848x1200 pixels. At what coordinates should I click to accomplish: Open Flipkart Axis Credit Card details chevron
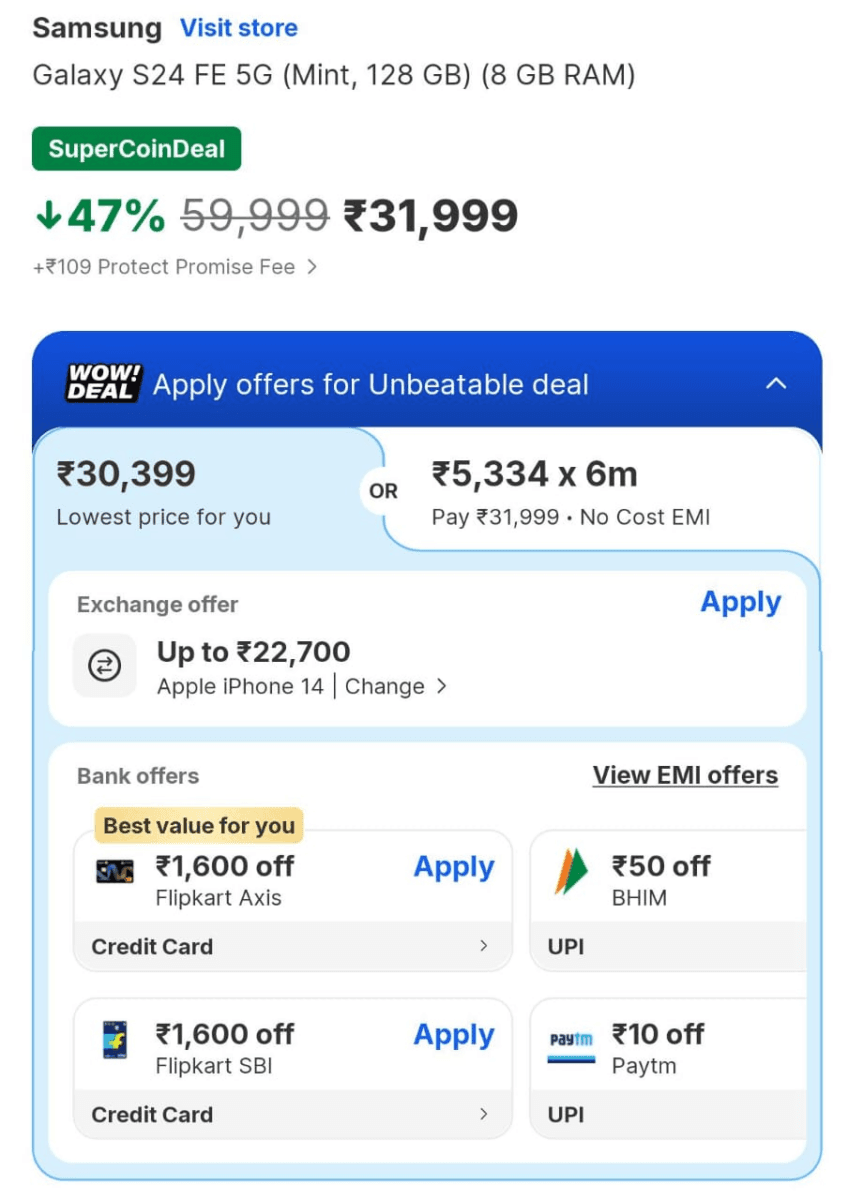(484, 946)
